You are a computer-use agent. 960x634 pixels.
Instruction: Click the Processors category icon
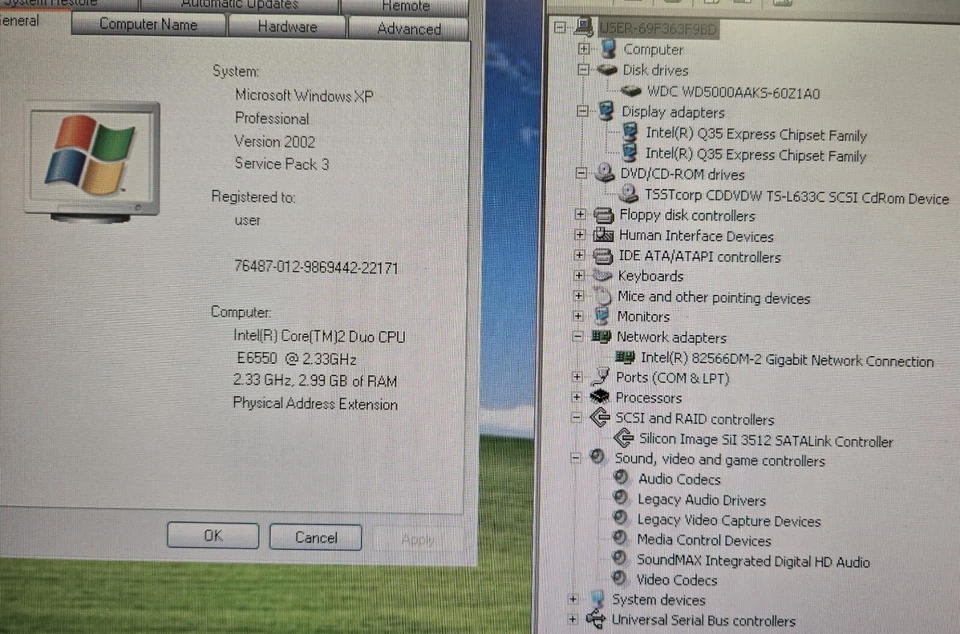600,397
